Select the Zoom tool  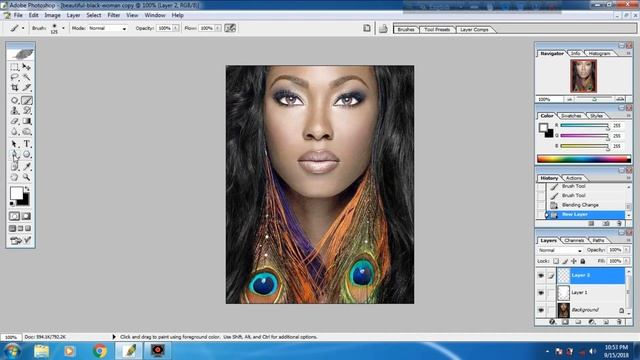click(27, 177)
